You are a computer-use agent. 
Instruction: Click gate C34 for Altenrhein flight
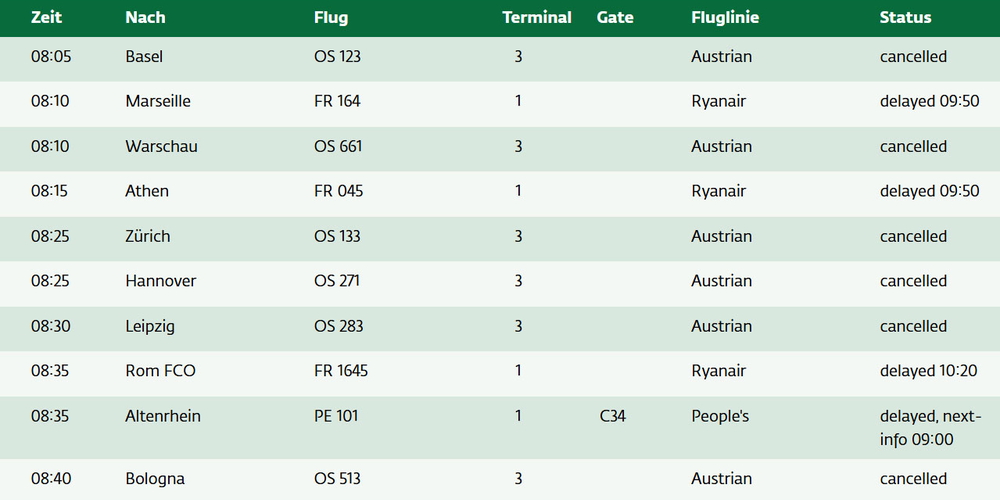(611, 416)
